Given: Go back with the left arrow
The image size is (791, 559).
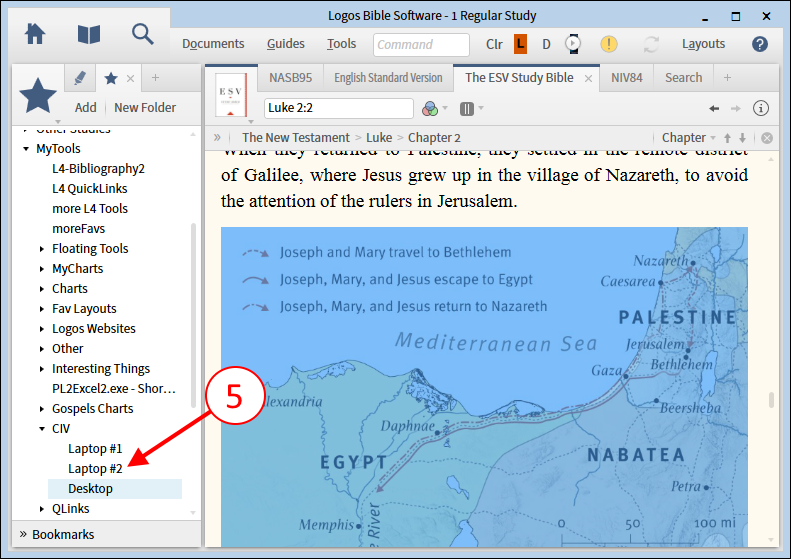Looking at the screenshot, I should [714, 108].
